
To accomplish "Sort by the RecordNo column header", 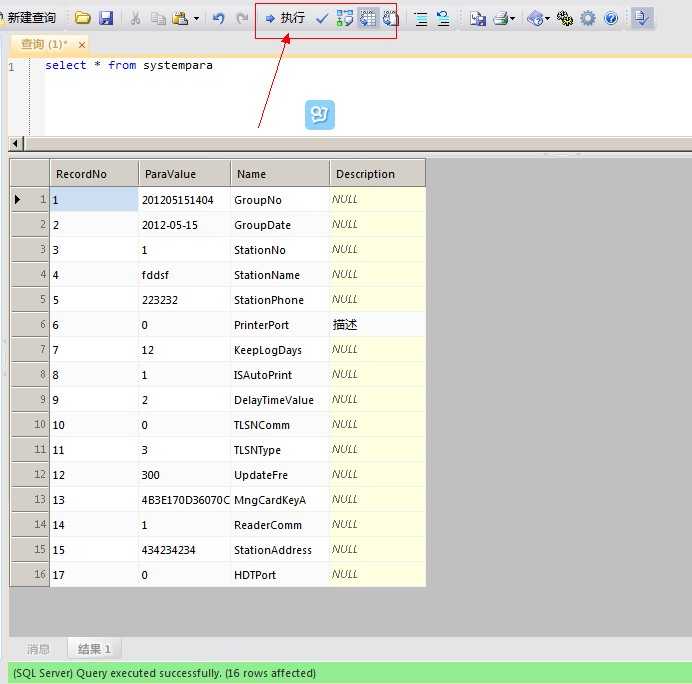I will click(94, 174).
